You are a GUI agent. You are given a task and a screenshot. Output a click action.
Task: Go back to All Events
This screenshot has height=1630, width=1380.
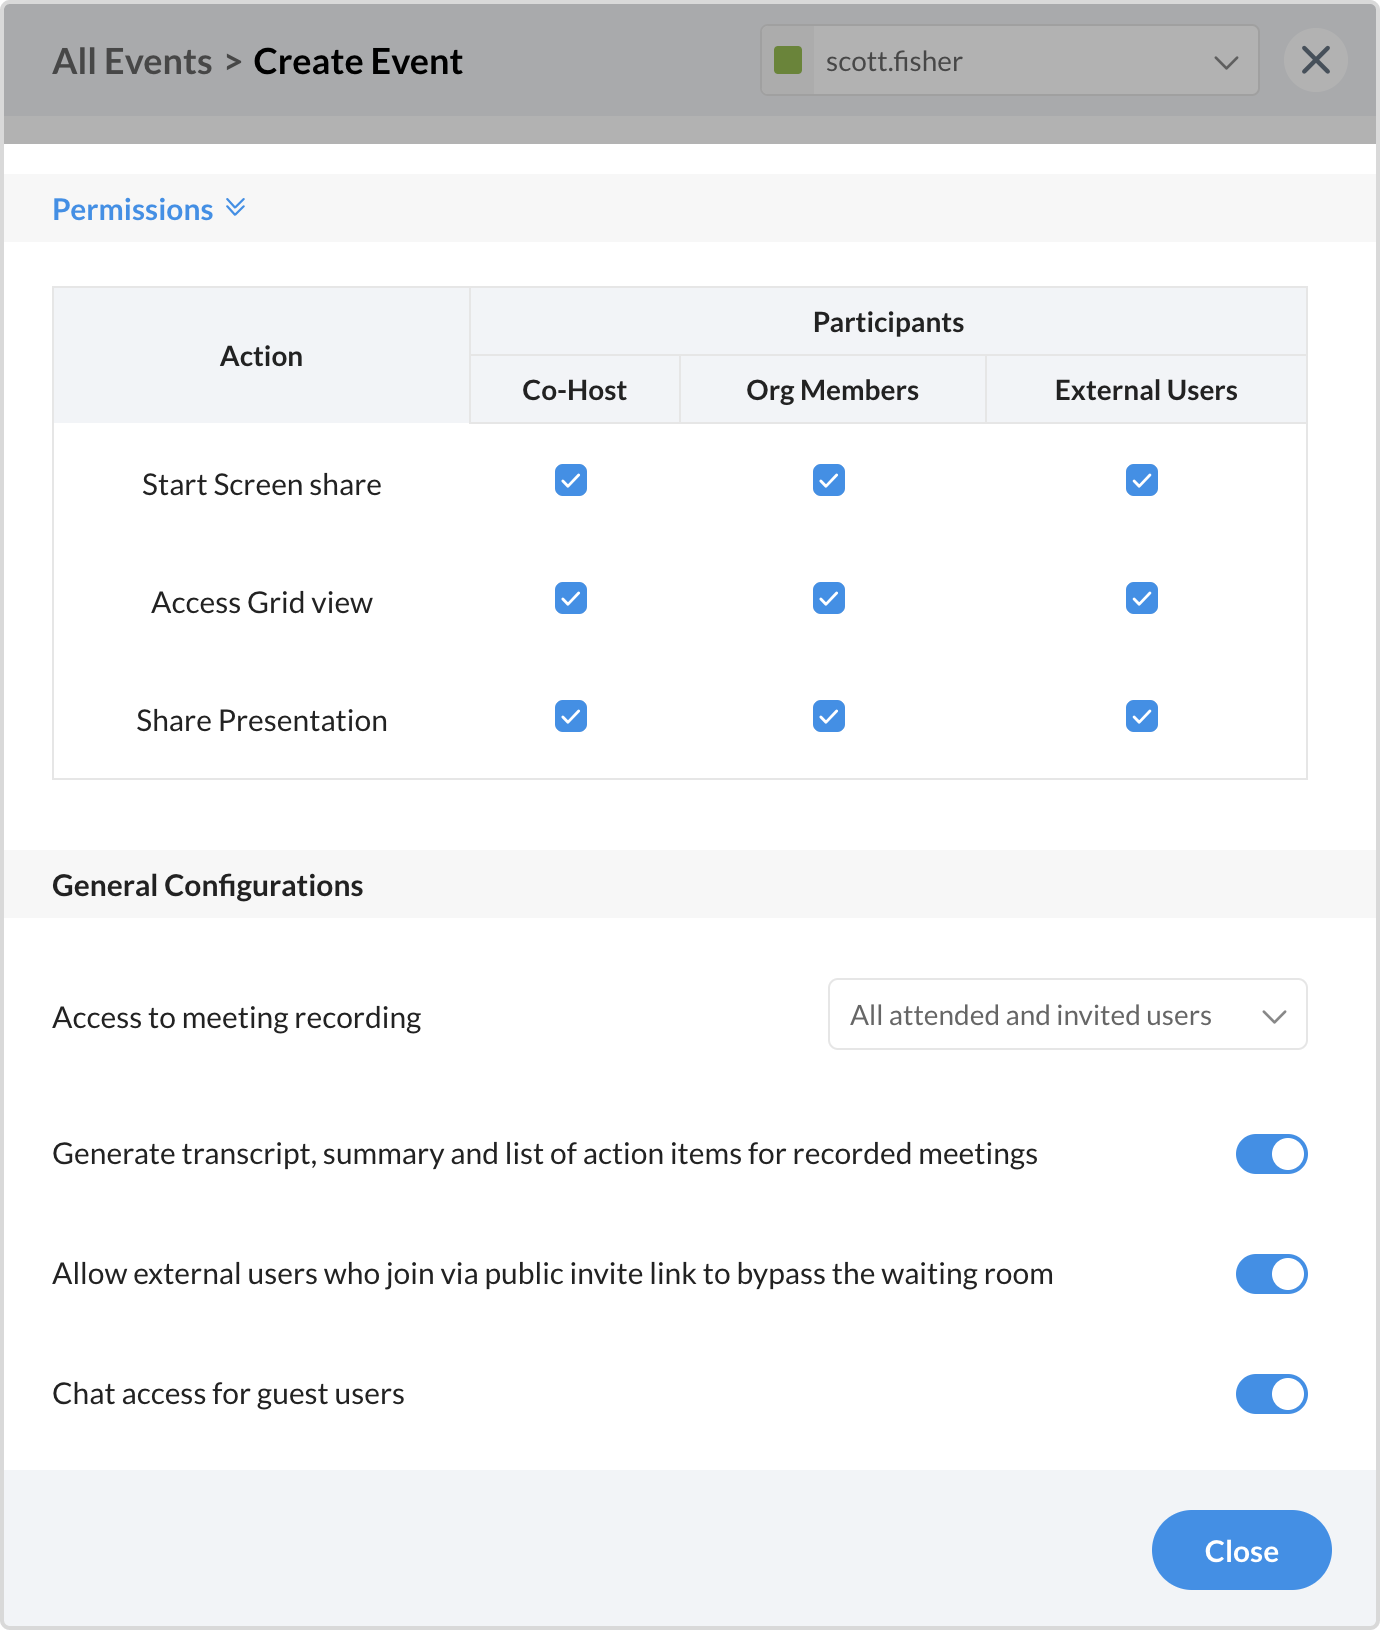click(132, 62)
